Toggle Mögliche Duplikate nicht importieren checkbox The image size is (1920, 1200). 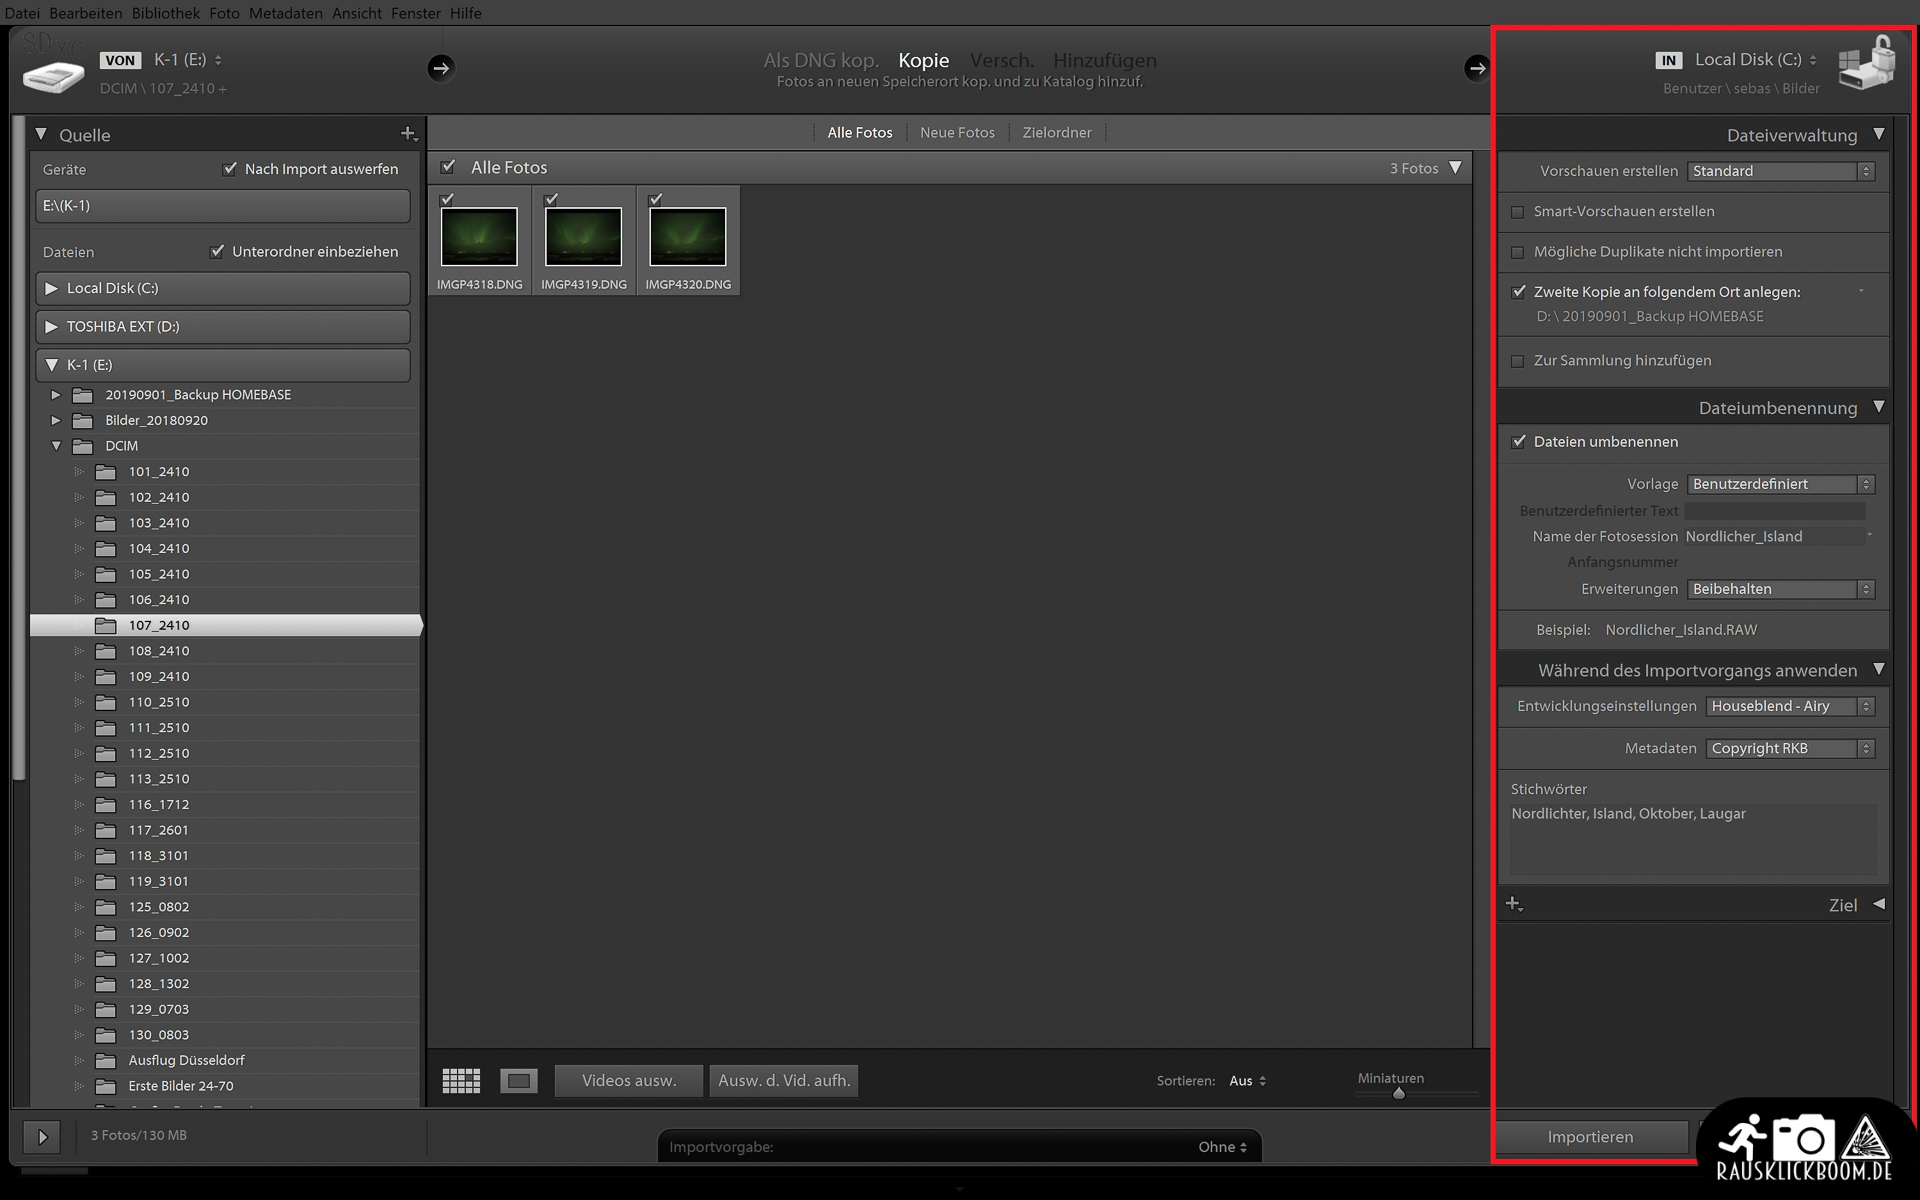(1518, 252)
